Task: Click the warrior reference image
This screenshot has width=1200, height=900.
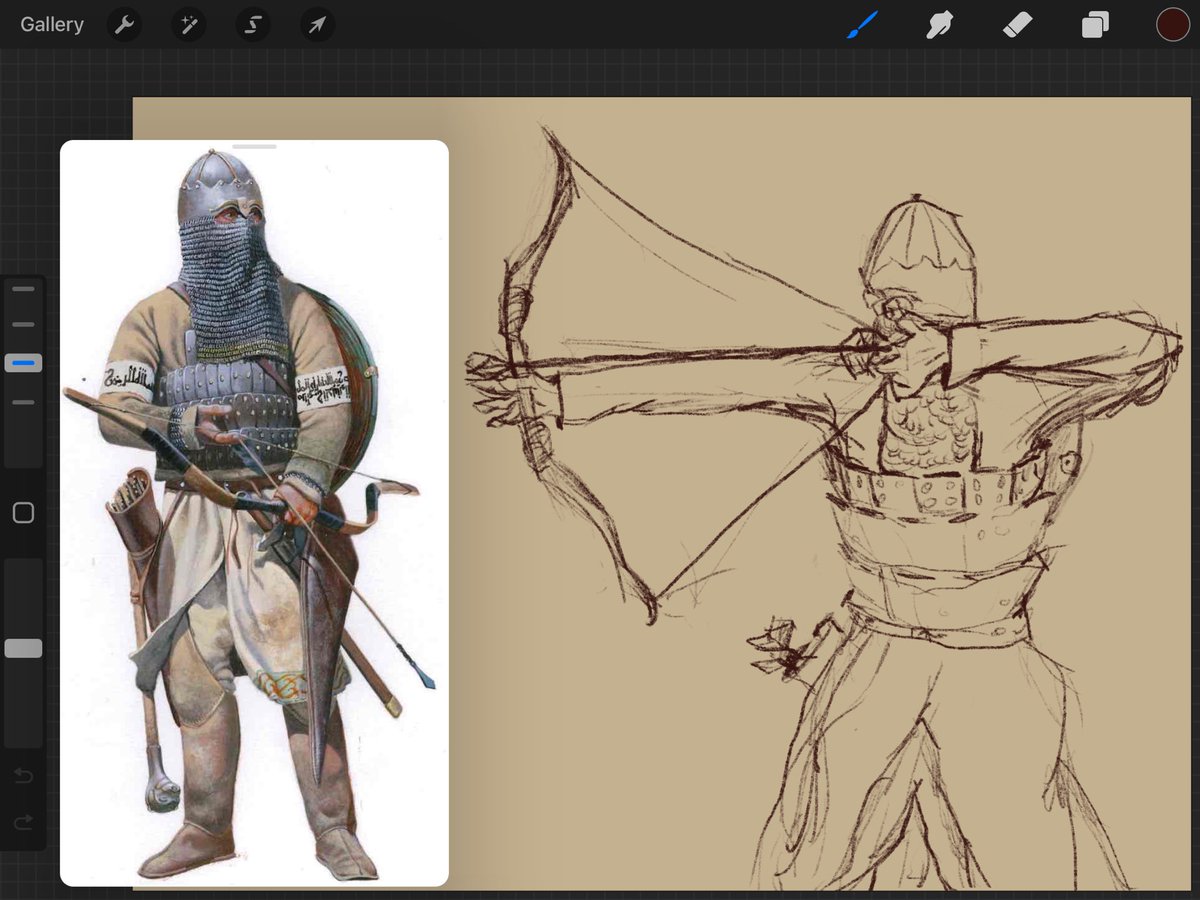Action: [x=254, y=513]
